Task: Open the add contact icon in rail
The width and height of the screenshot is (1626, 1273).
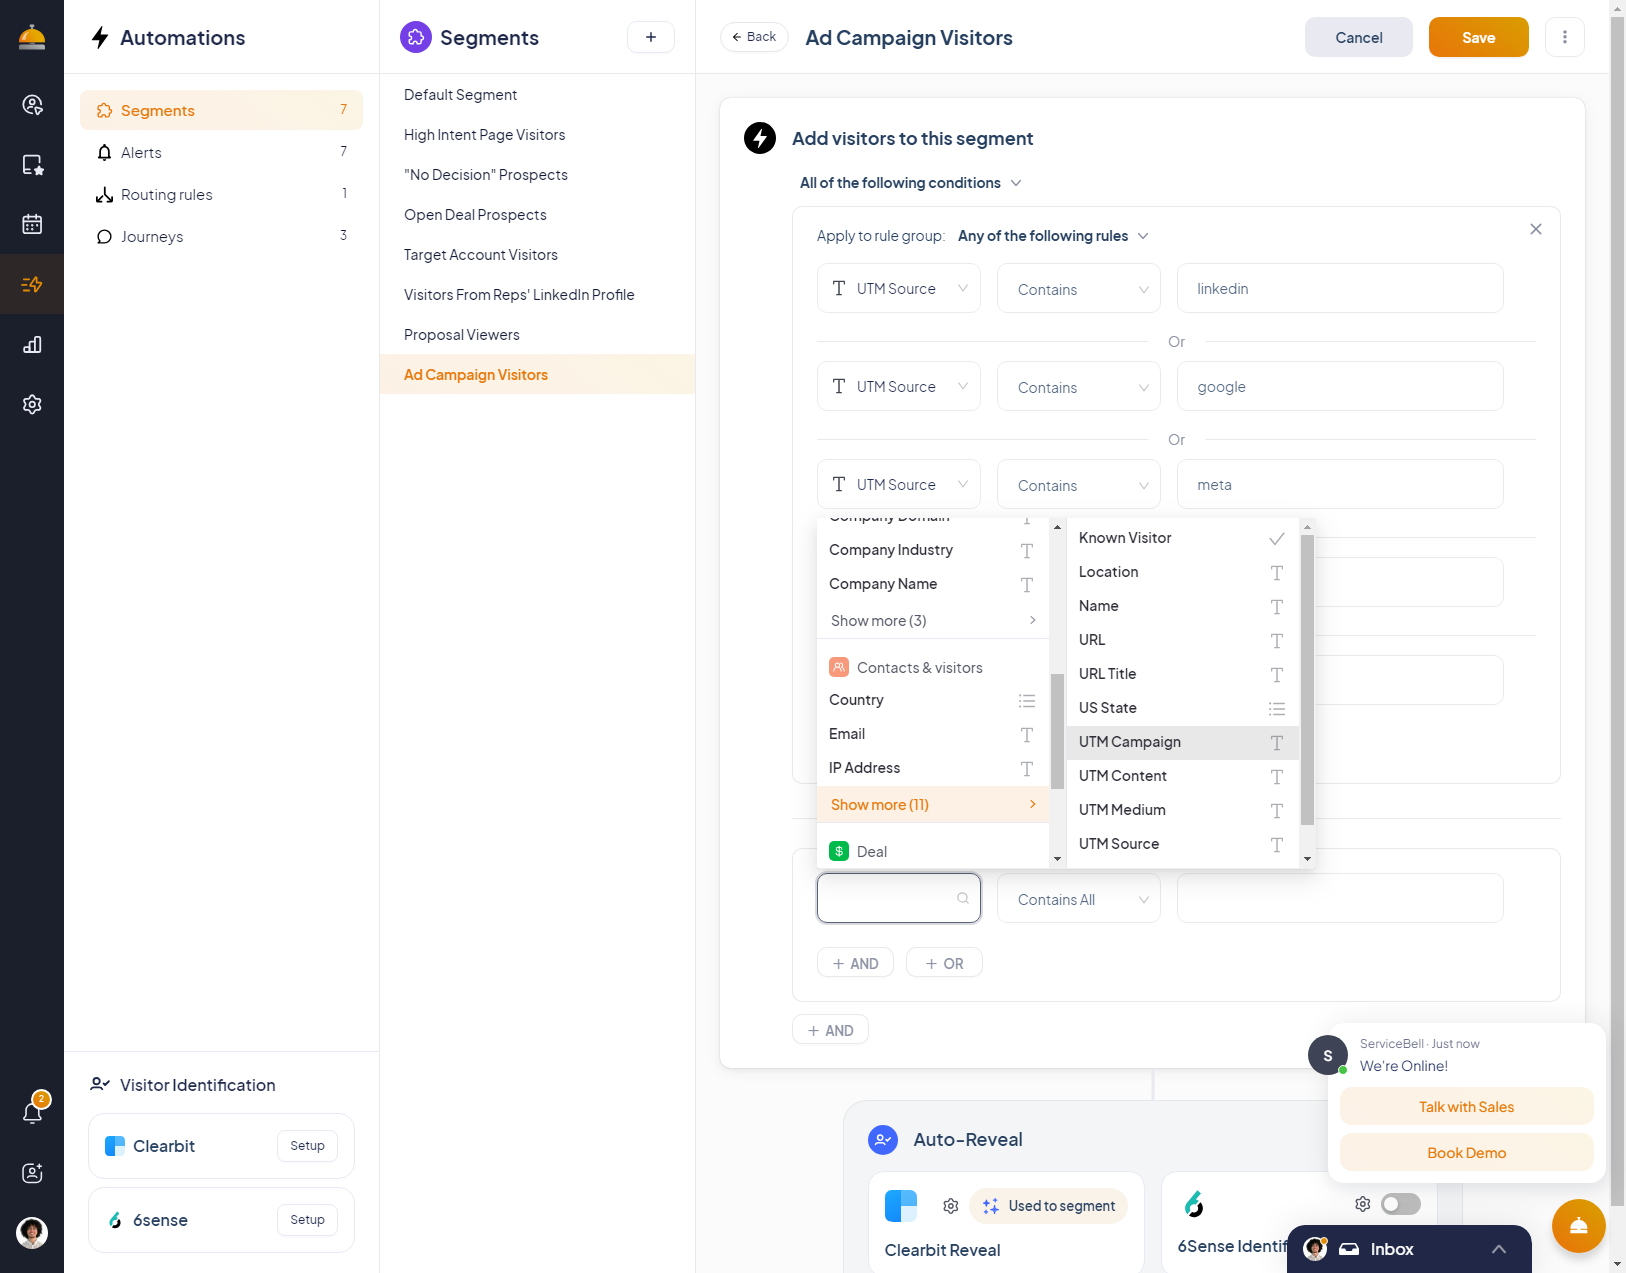Action: 32,1173
